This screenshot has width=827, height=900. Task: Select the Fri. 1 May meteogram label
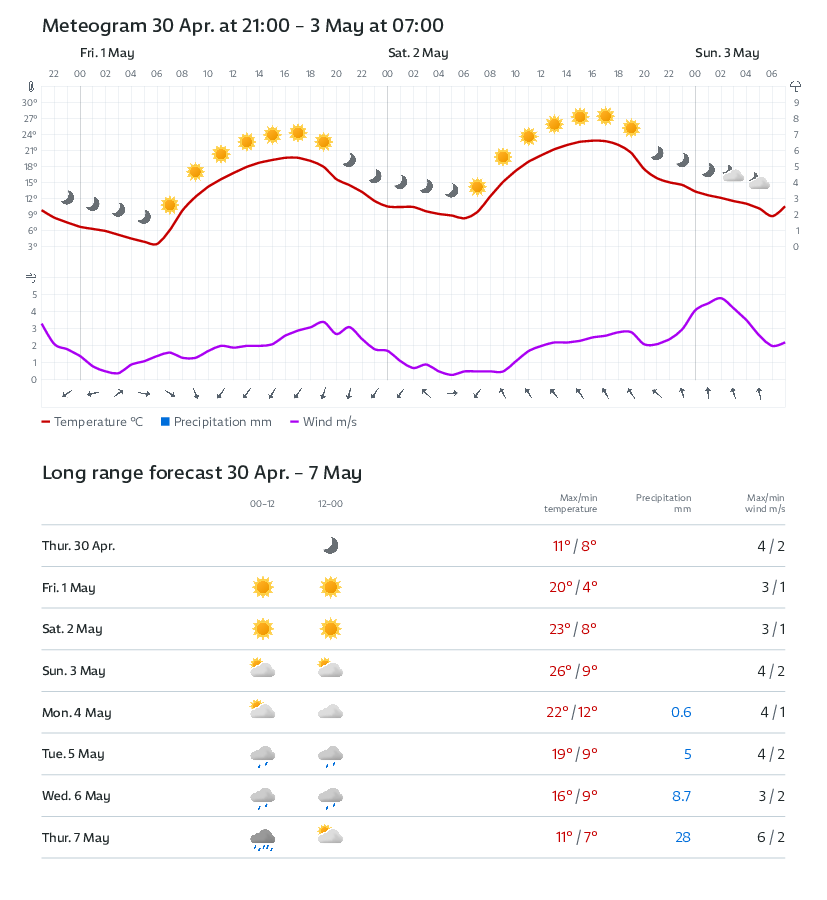coord(107,53)
